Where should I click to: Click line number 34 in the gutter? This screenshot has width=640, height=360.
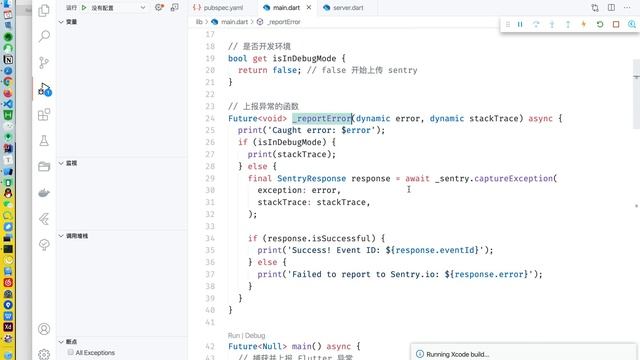(210, 238)
